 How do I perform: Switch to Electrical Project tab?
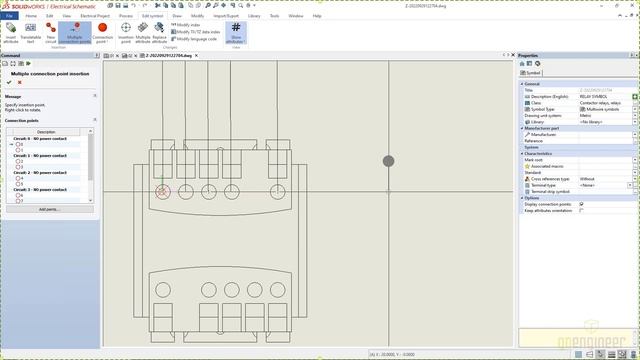[95, 16]
